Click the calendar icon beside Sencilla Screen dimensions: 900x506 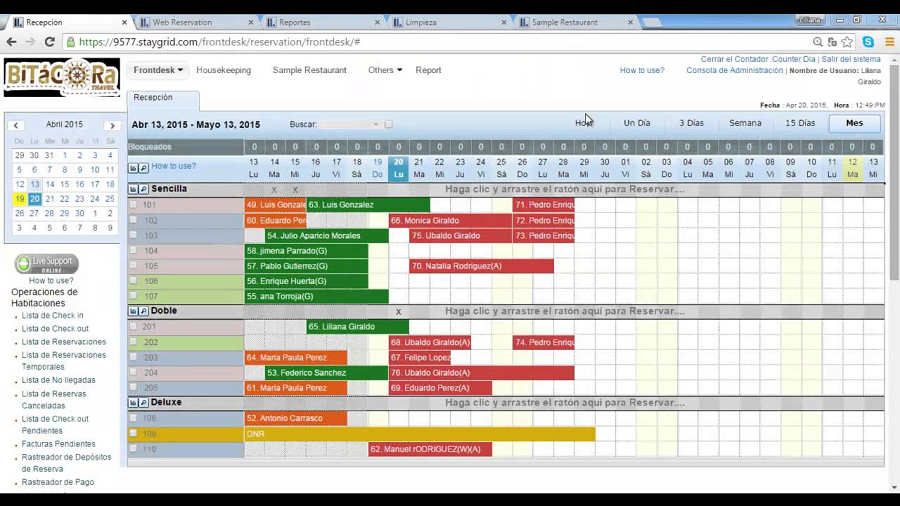click(x=133, y=189)
